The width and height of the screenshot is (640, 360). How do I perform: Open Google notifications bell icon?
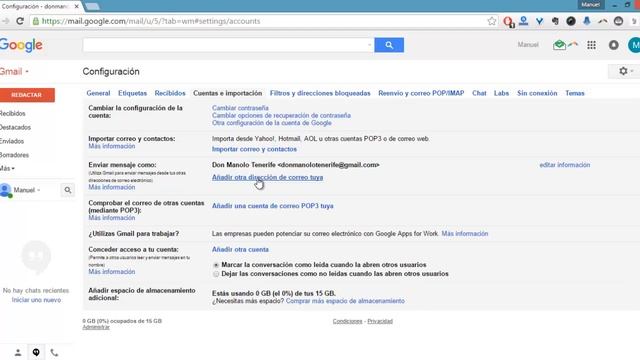[613, 45]
